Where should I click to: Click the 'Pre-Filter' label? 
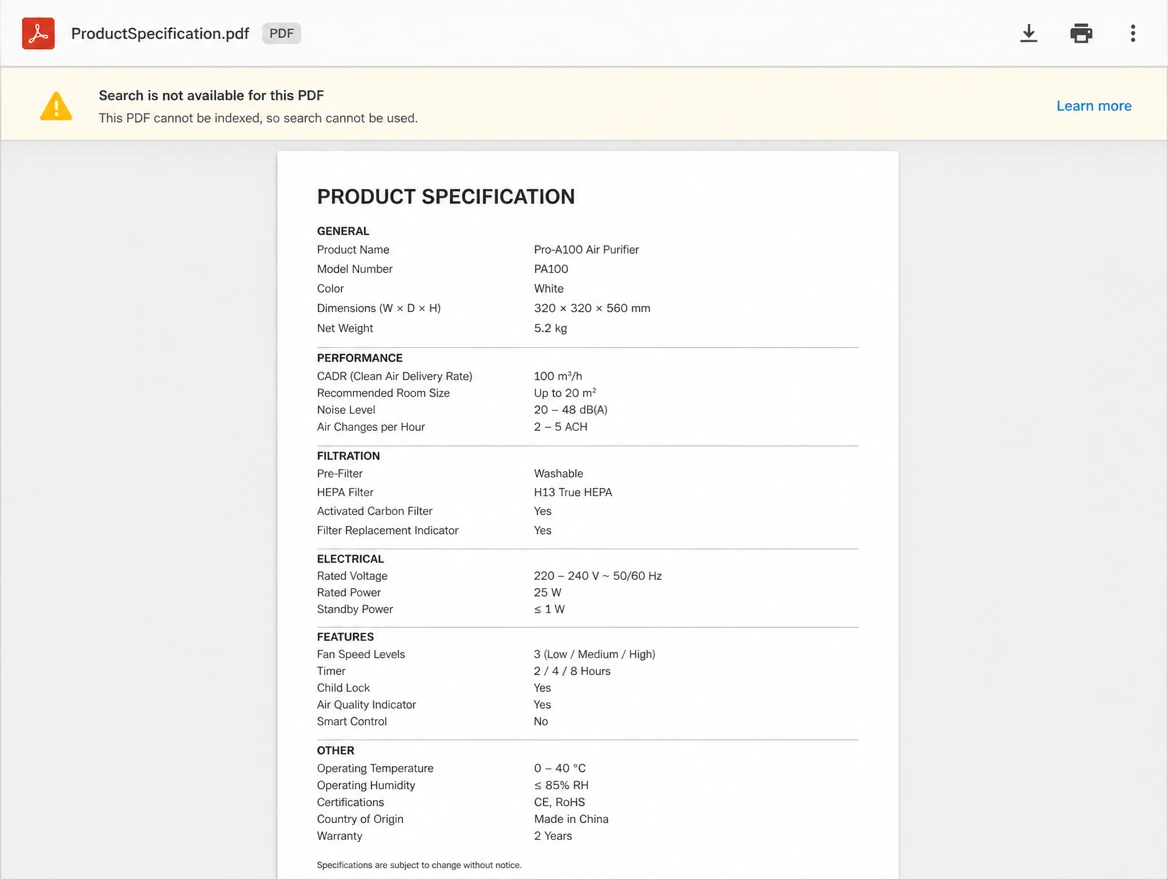[x=340, y=473]
